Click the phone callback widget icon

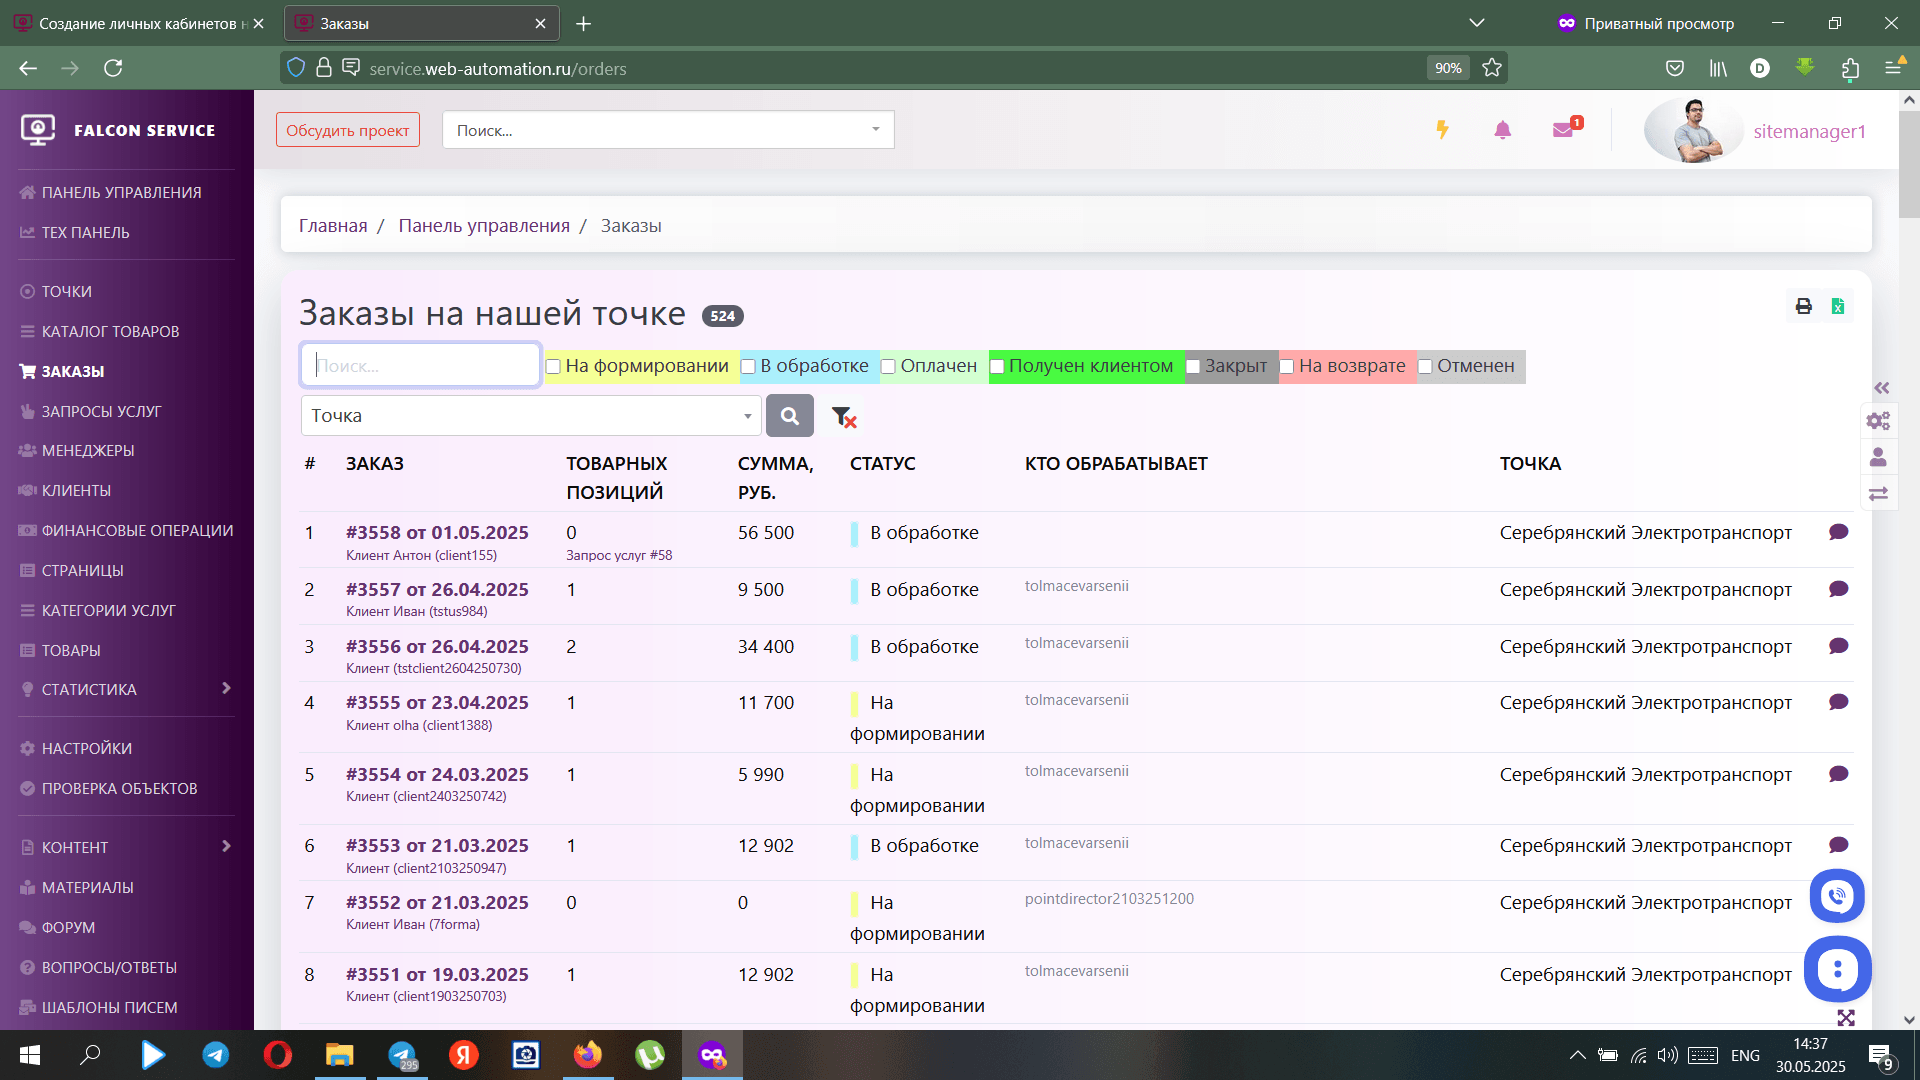pos(1836,896)
